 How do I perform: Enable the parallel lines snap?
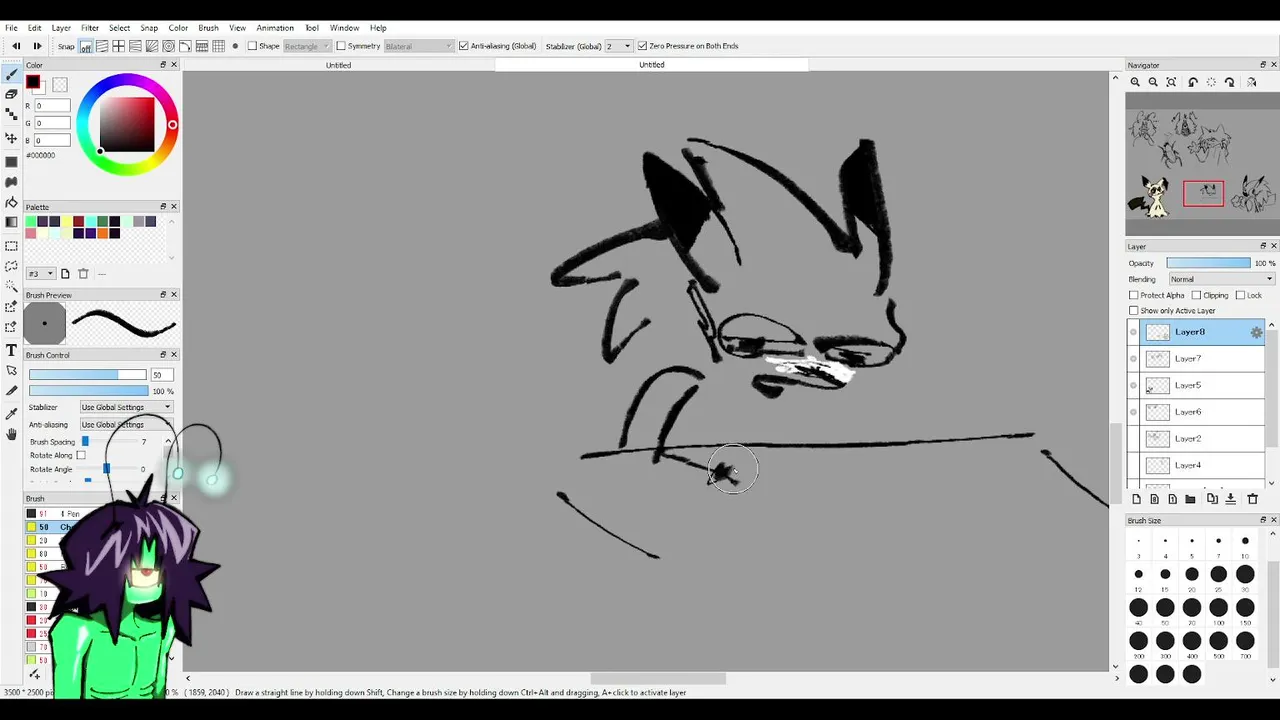102,46
